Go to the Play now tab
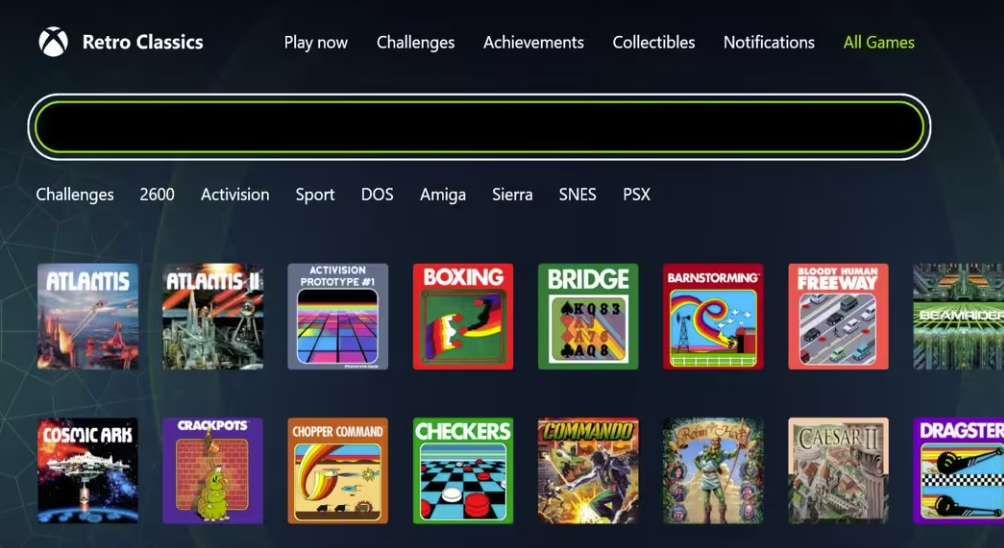 pos(316,43)
